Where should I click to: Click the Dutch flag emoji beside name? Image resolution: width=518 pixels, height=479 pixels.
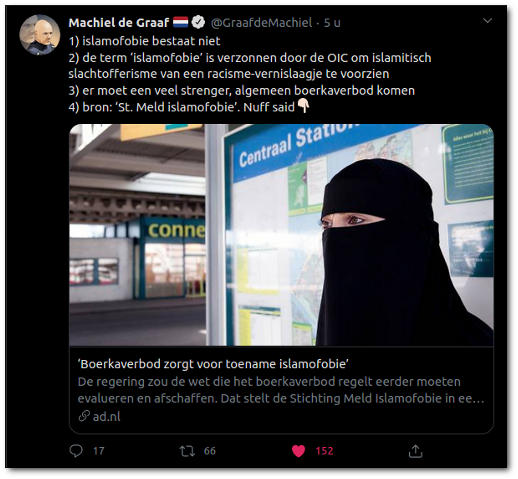point(181,22)
